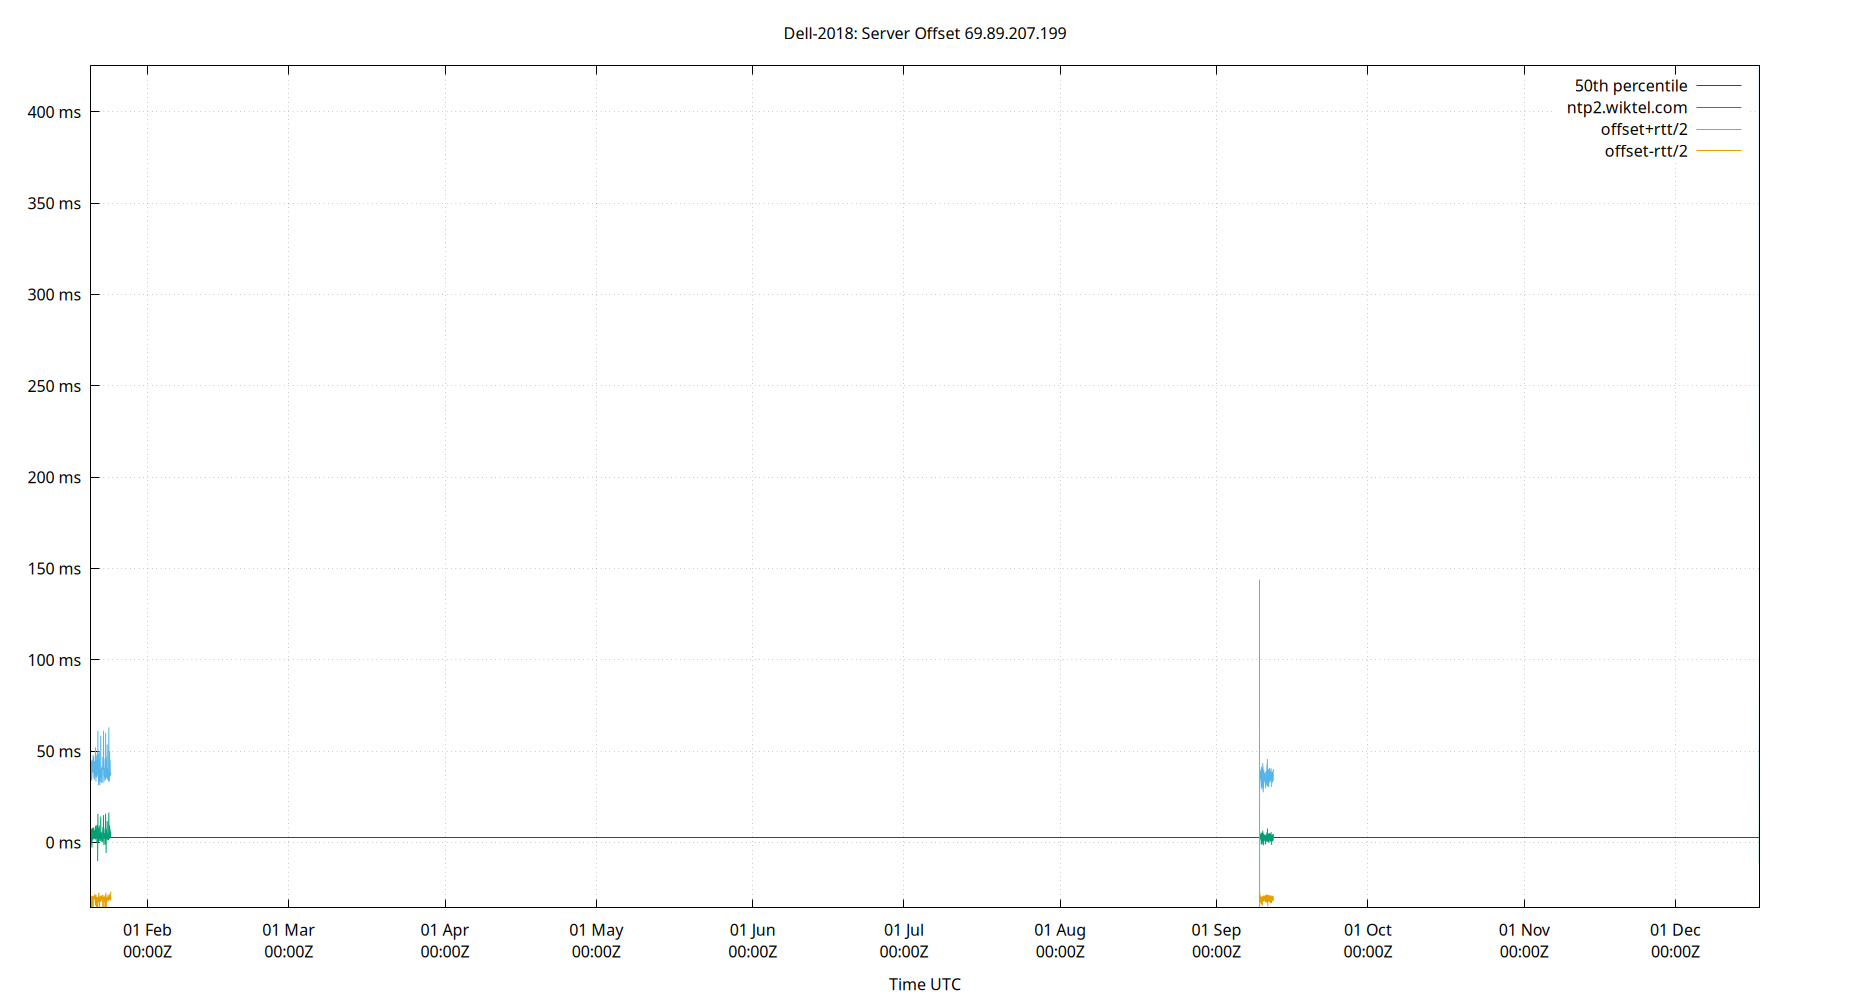Click the blue data cluster in September
This screenshot has height=1000, width=1850.
pyautogui.click(x=1266, y=776)
